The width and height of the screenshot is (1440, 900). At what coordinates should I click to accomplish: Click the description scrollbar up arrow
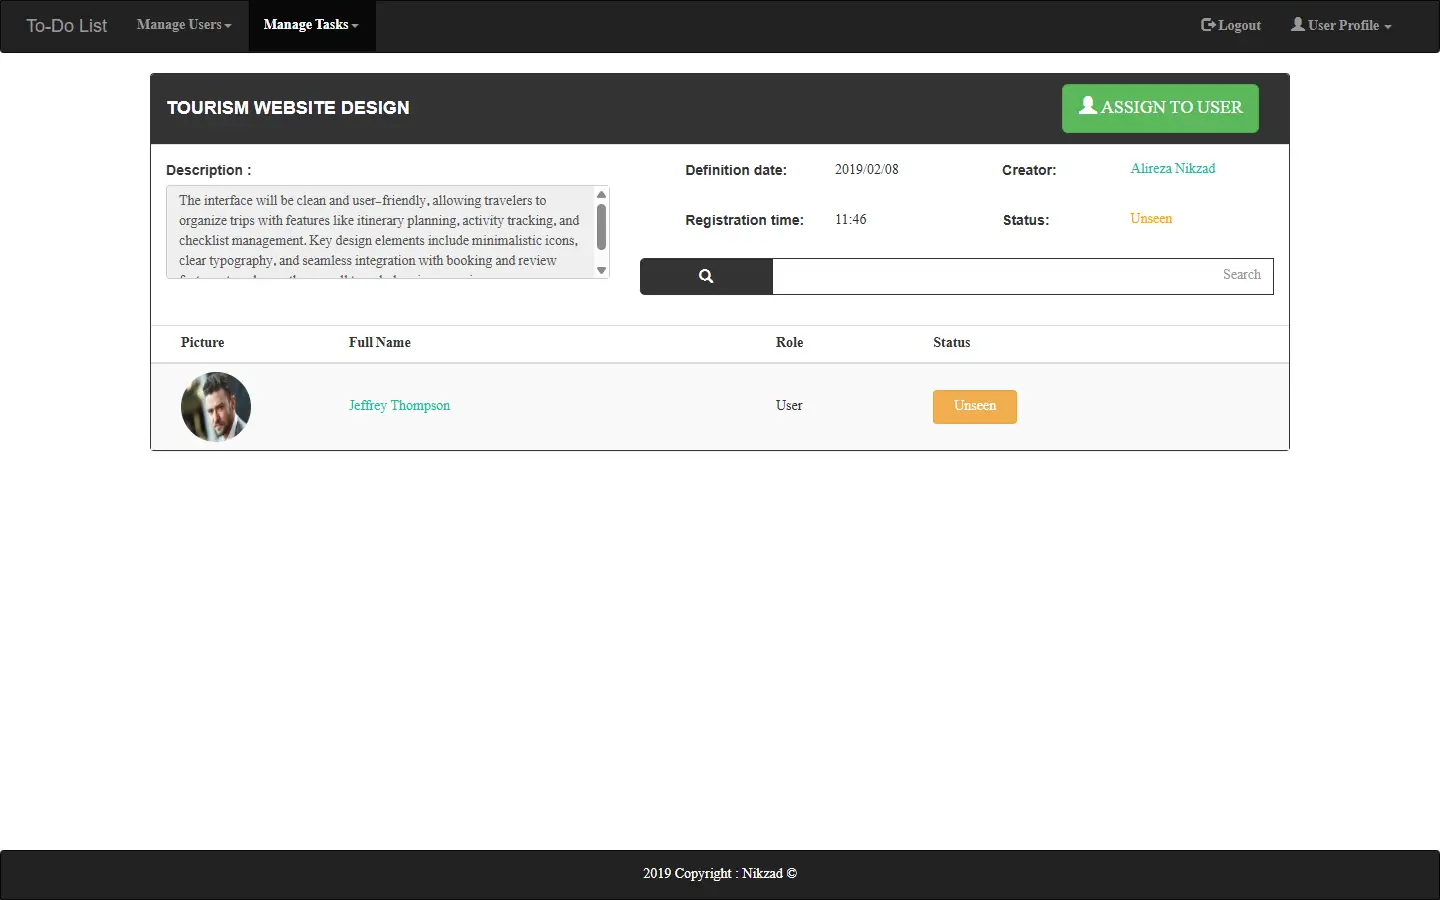pyautogui.click(x=601, y=194)
